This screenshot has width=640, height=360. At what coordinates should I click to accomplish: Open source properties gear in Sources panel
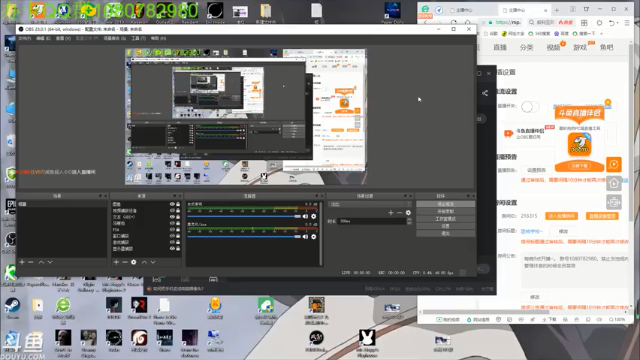click(134, 262)
